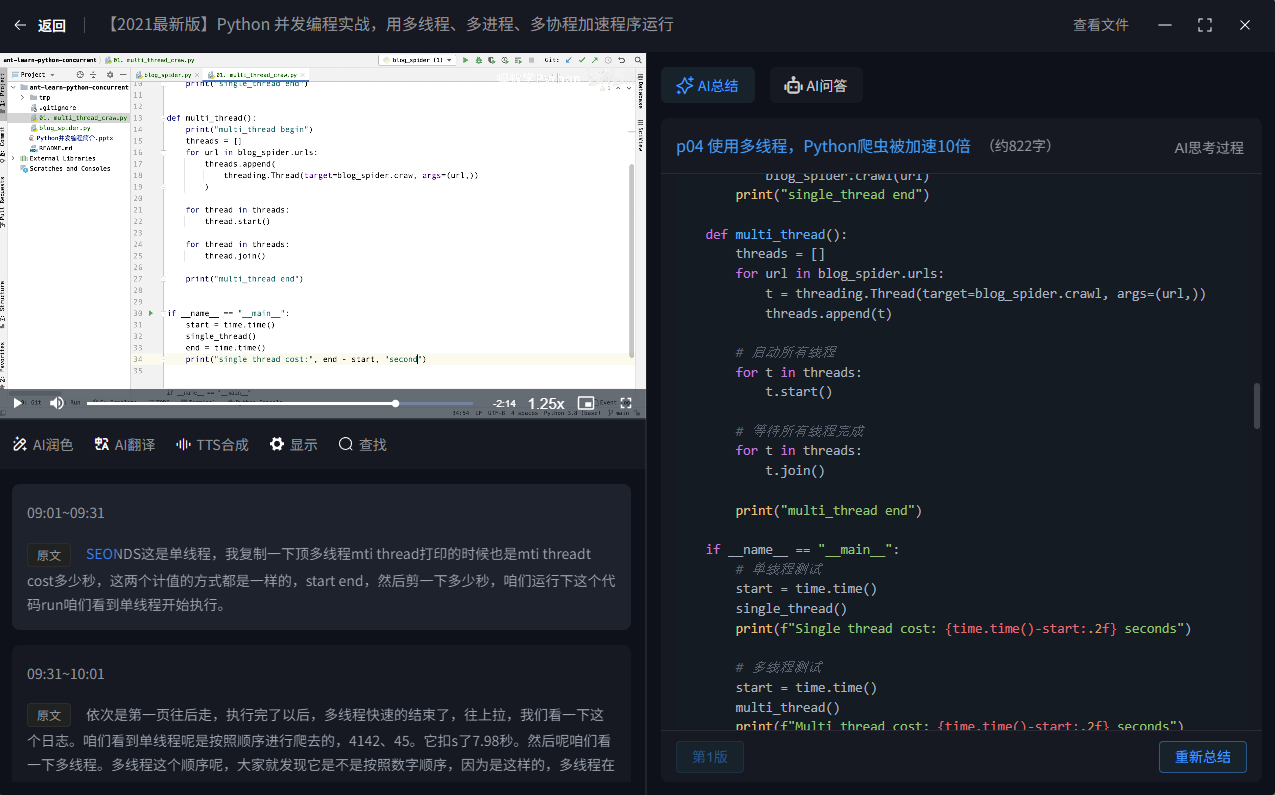Jump to transcript timestamp 09:31~10:01

tap(66, 674)
